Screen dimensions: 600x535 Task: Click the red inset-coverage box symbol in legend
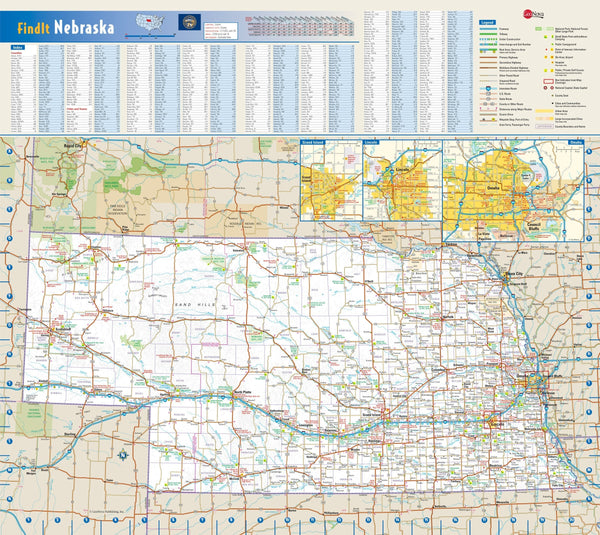(548, 82)
